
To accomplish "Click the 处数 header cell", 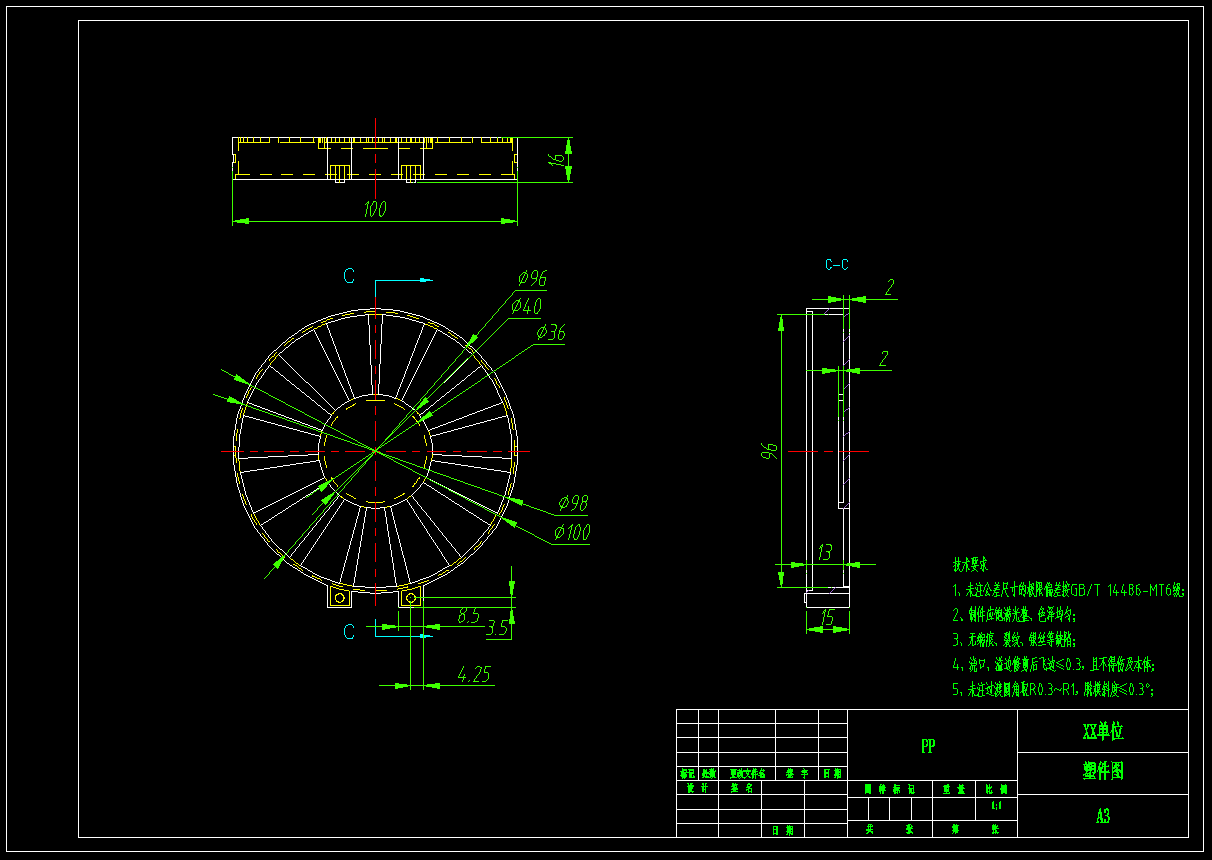I will point(708,774).
